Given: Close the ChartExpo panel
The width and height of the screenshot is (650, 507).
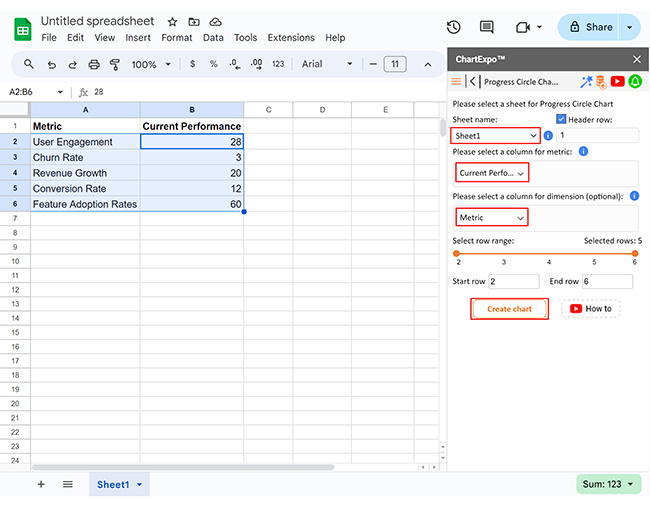Looking at the screenshot, I should [637, 59].
